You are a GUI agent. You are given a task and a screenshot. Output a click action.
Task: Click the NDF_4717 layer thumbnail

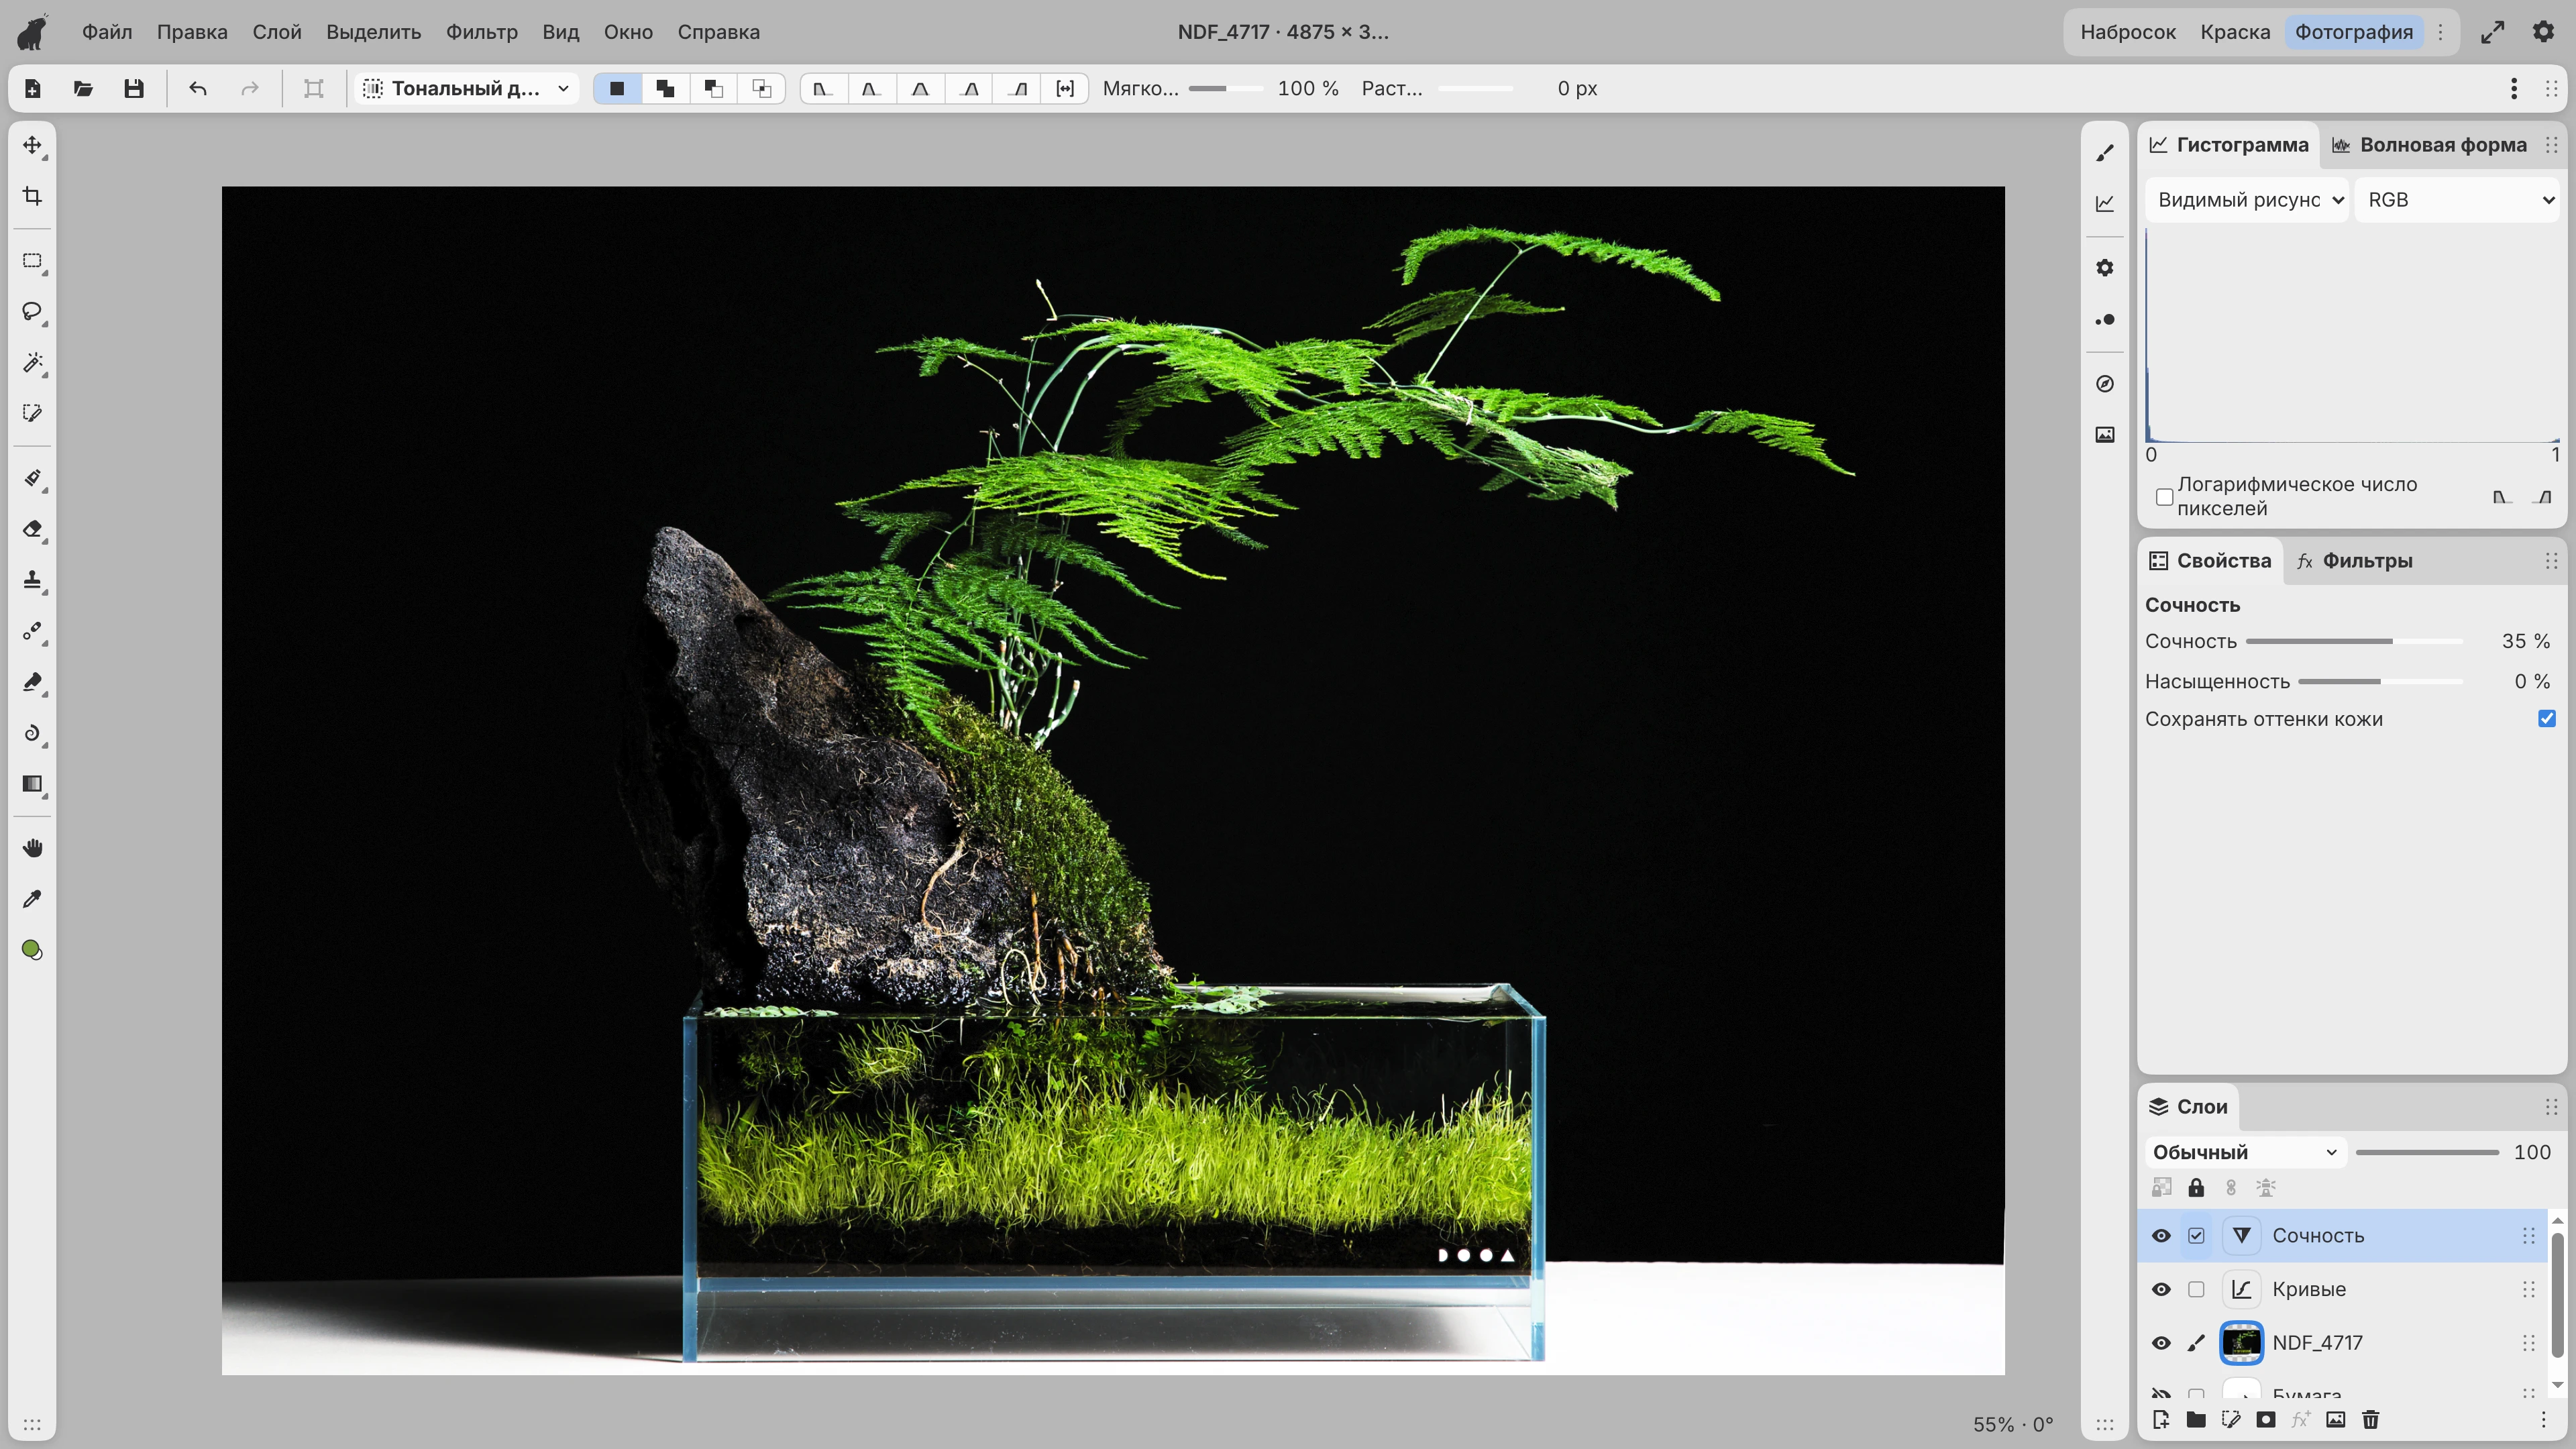pos(2241,1343)
